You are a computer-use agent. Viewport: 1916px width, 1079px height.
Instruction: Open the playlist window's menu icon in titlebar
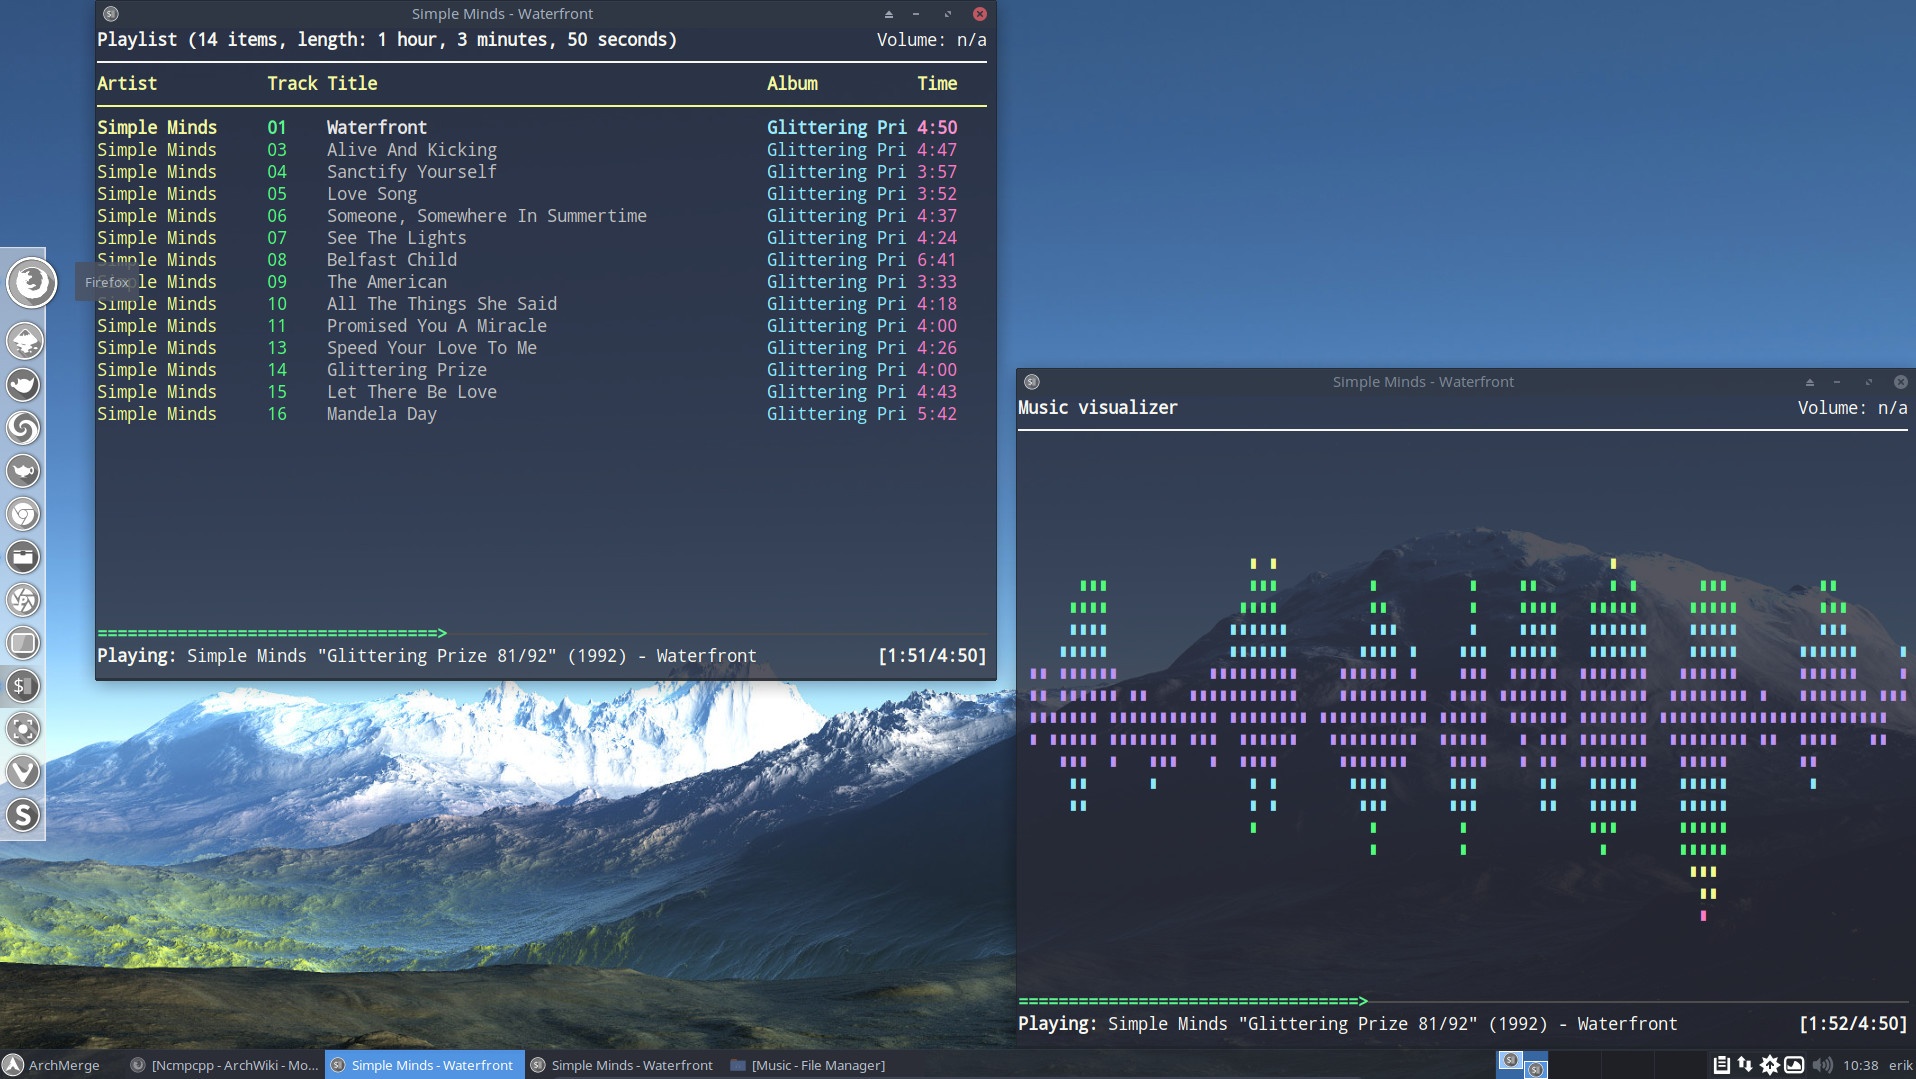[111, 14]
